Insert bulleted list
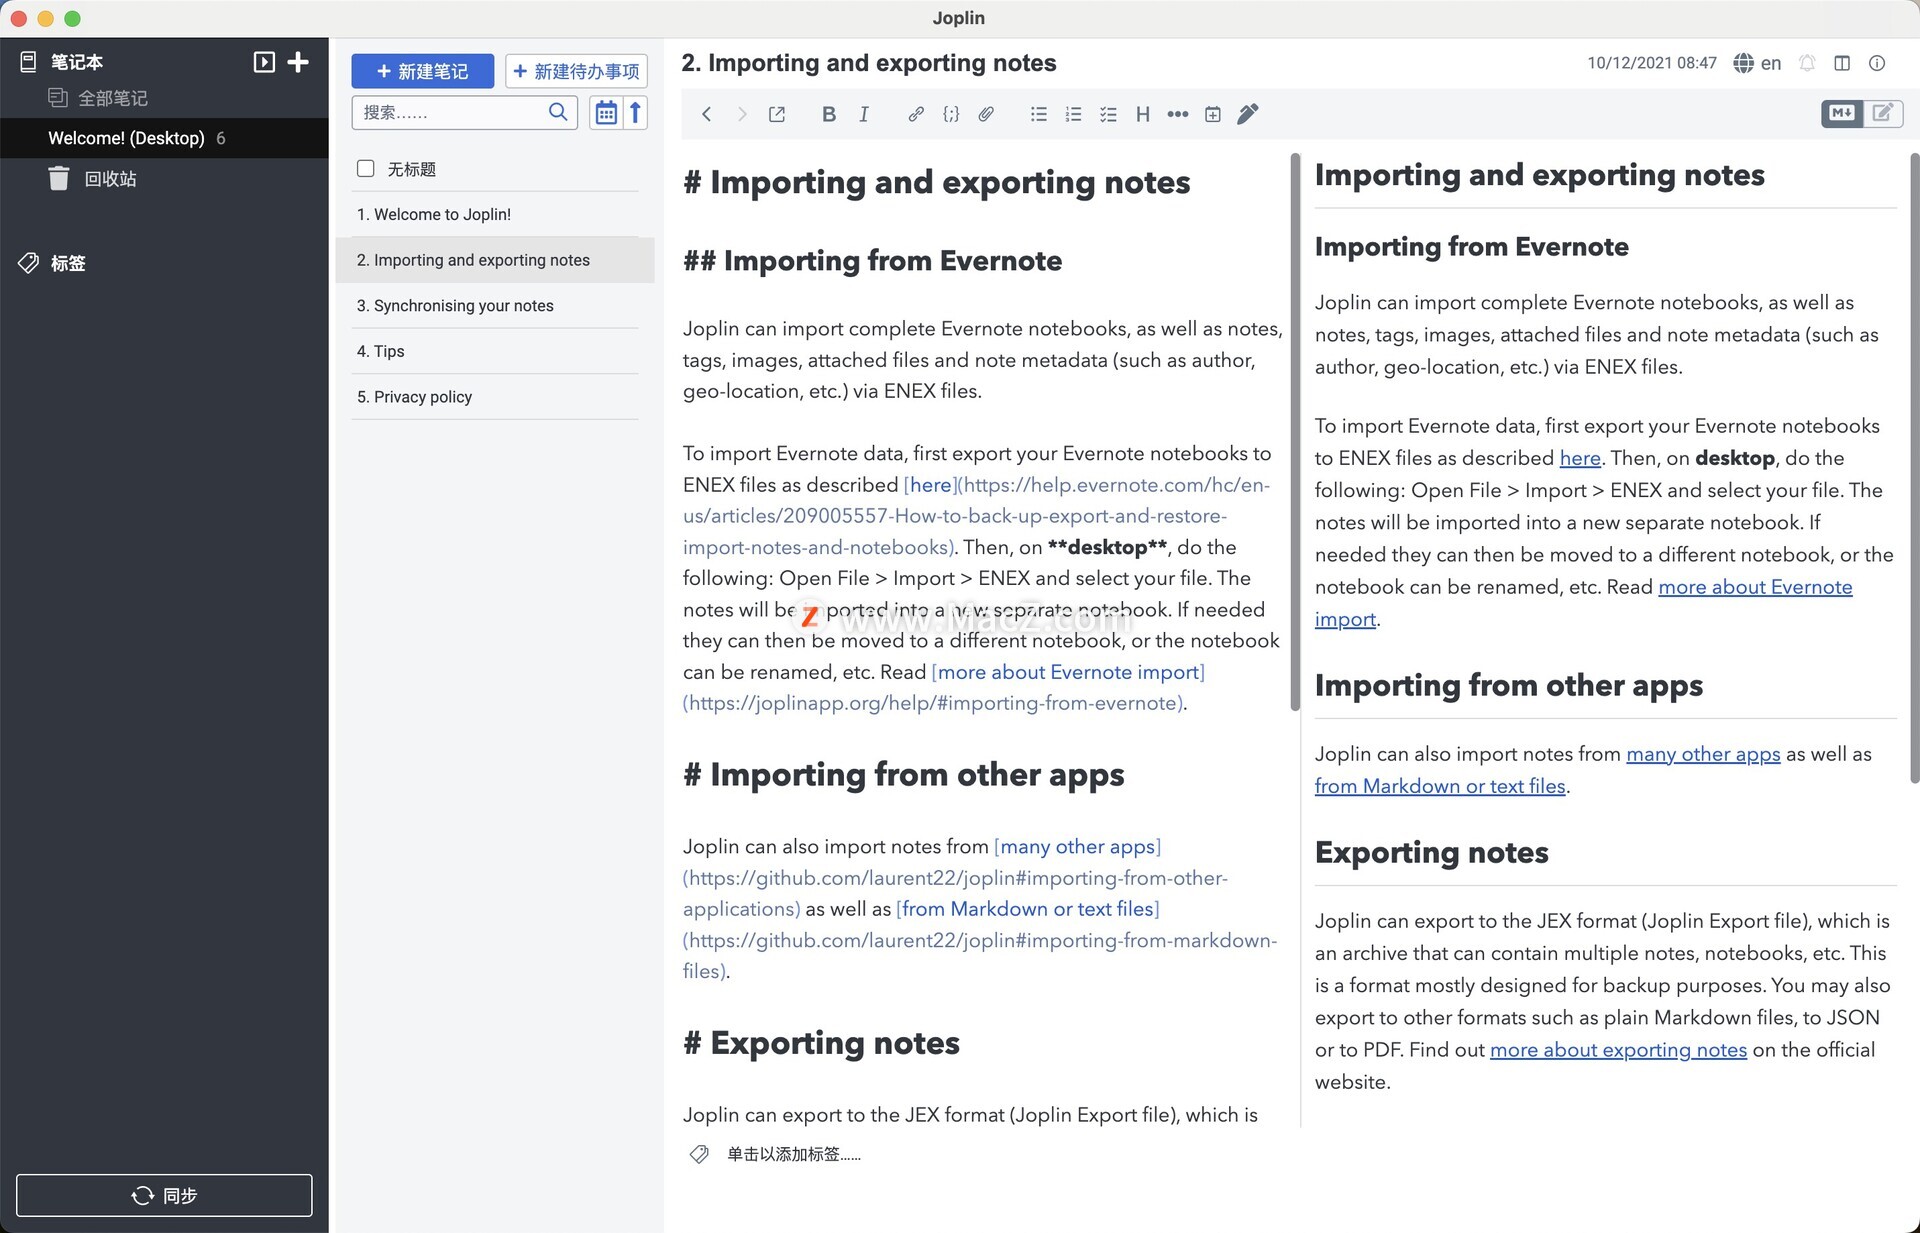The height and width of the screenshot is (1233, 1920). (x=1038, y=114)
